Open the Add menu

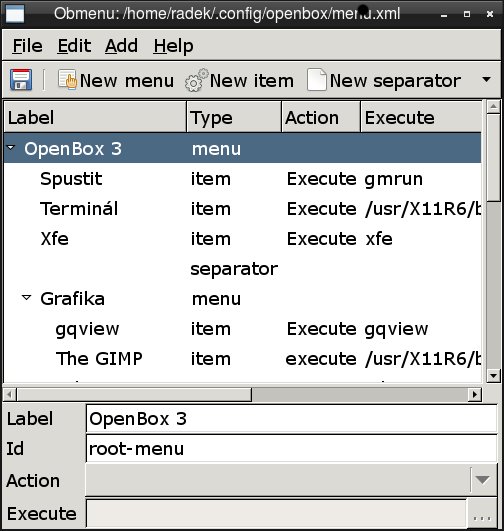coord(121,46)
